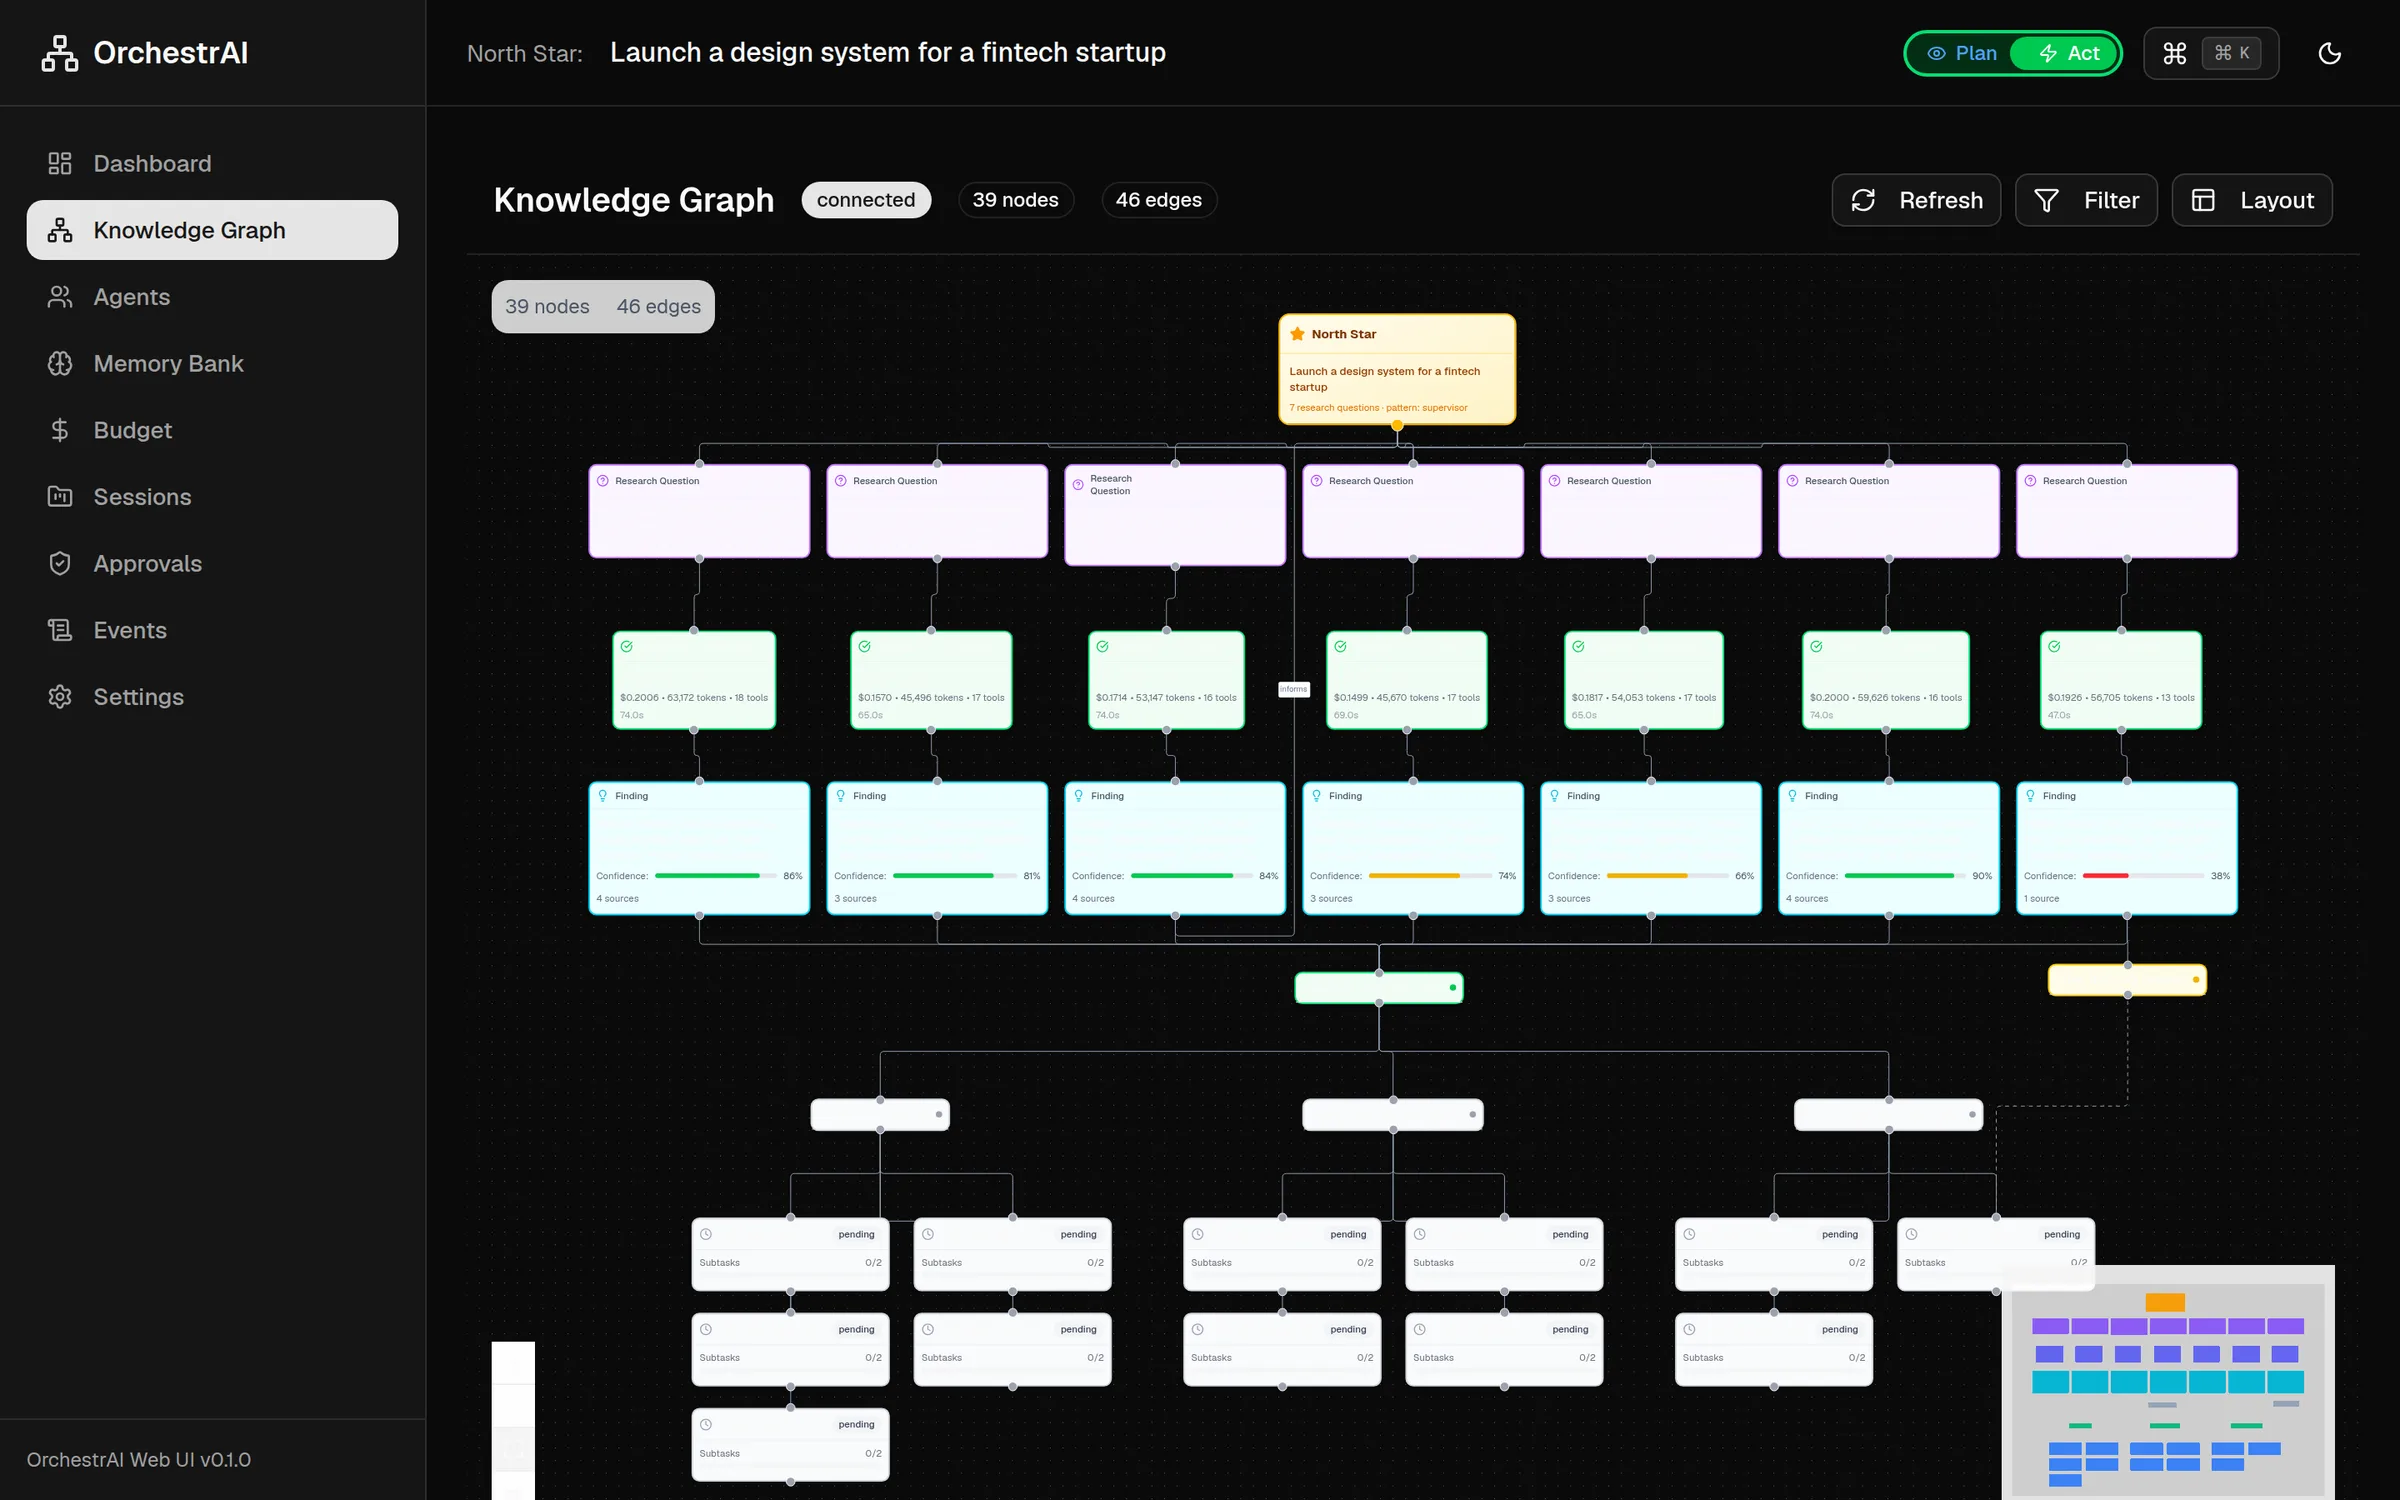Switch to Act mode
The image size is (2400, 1500).
click(2066, 53)
